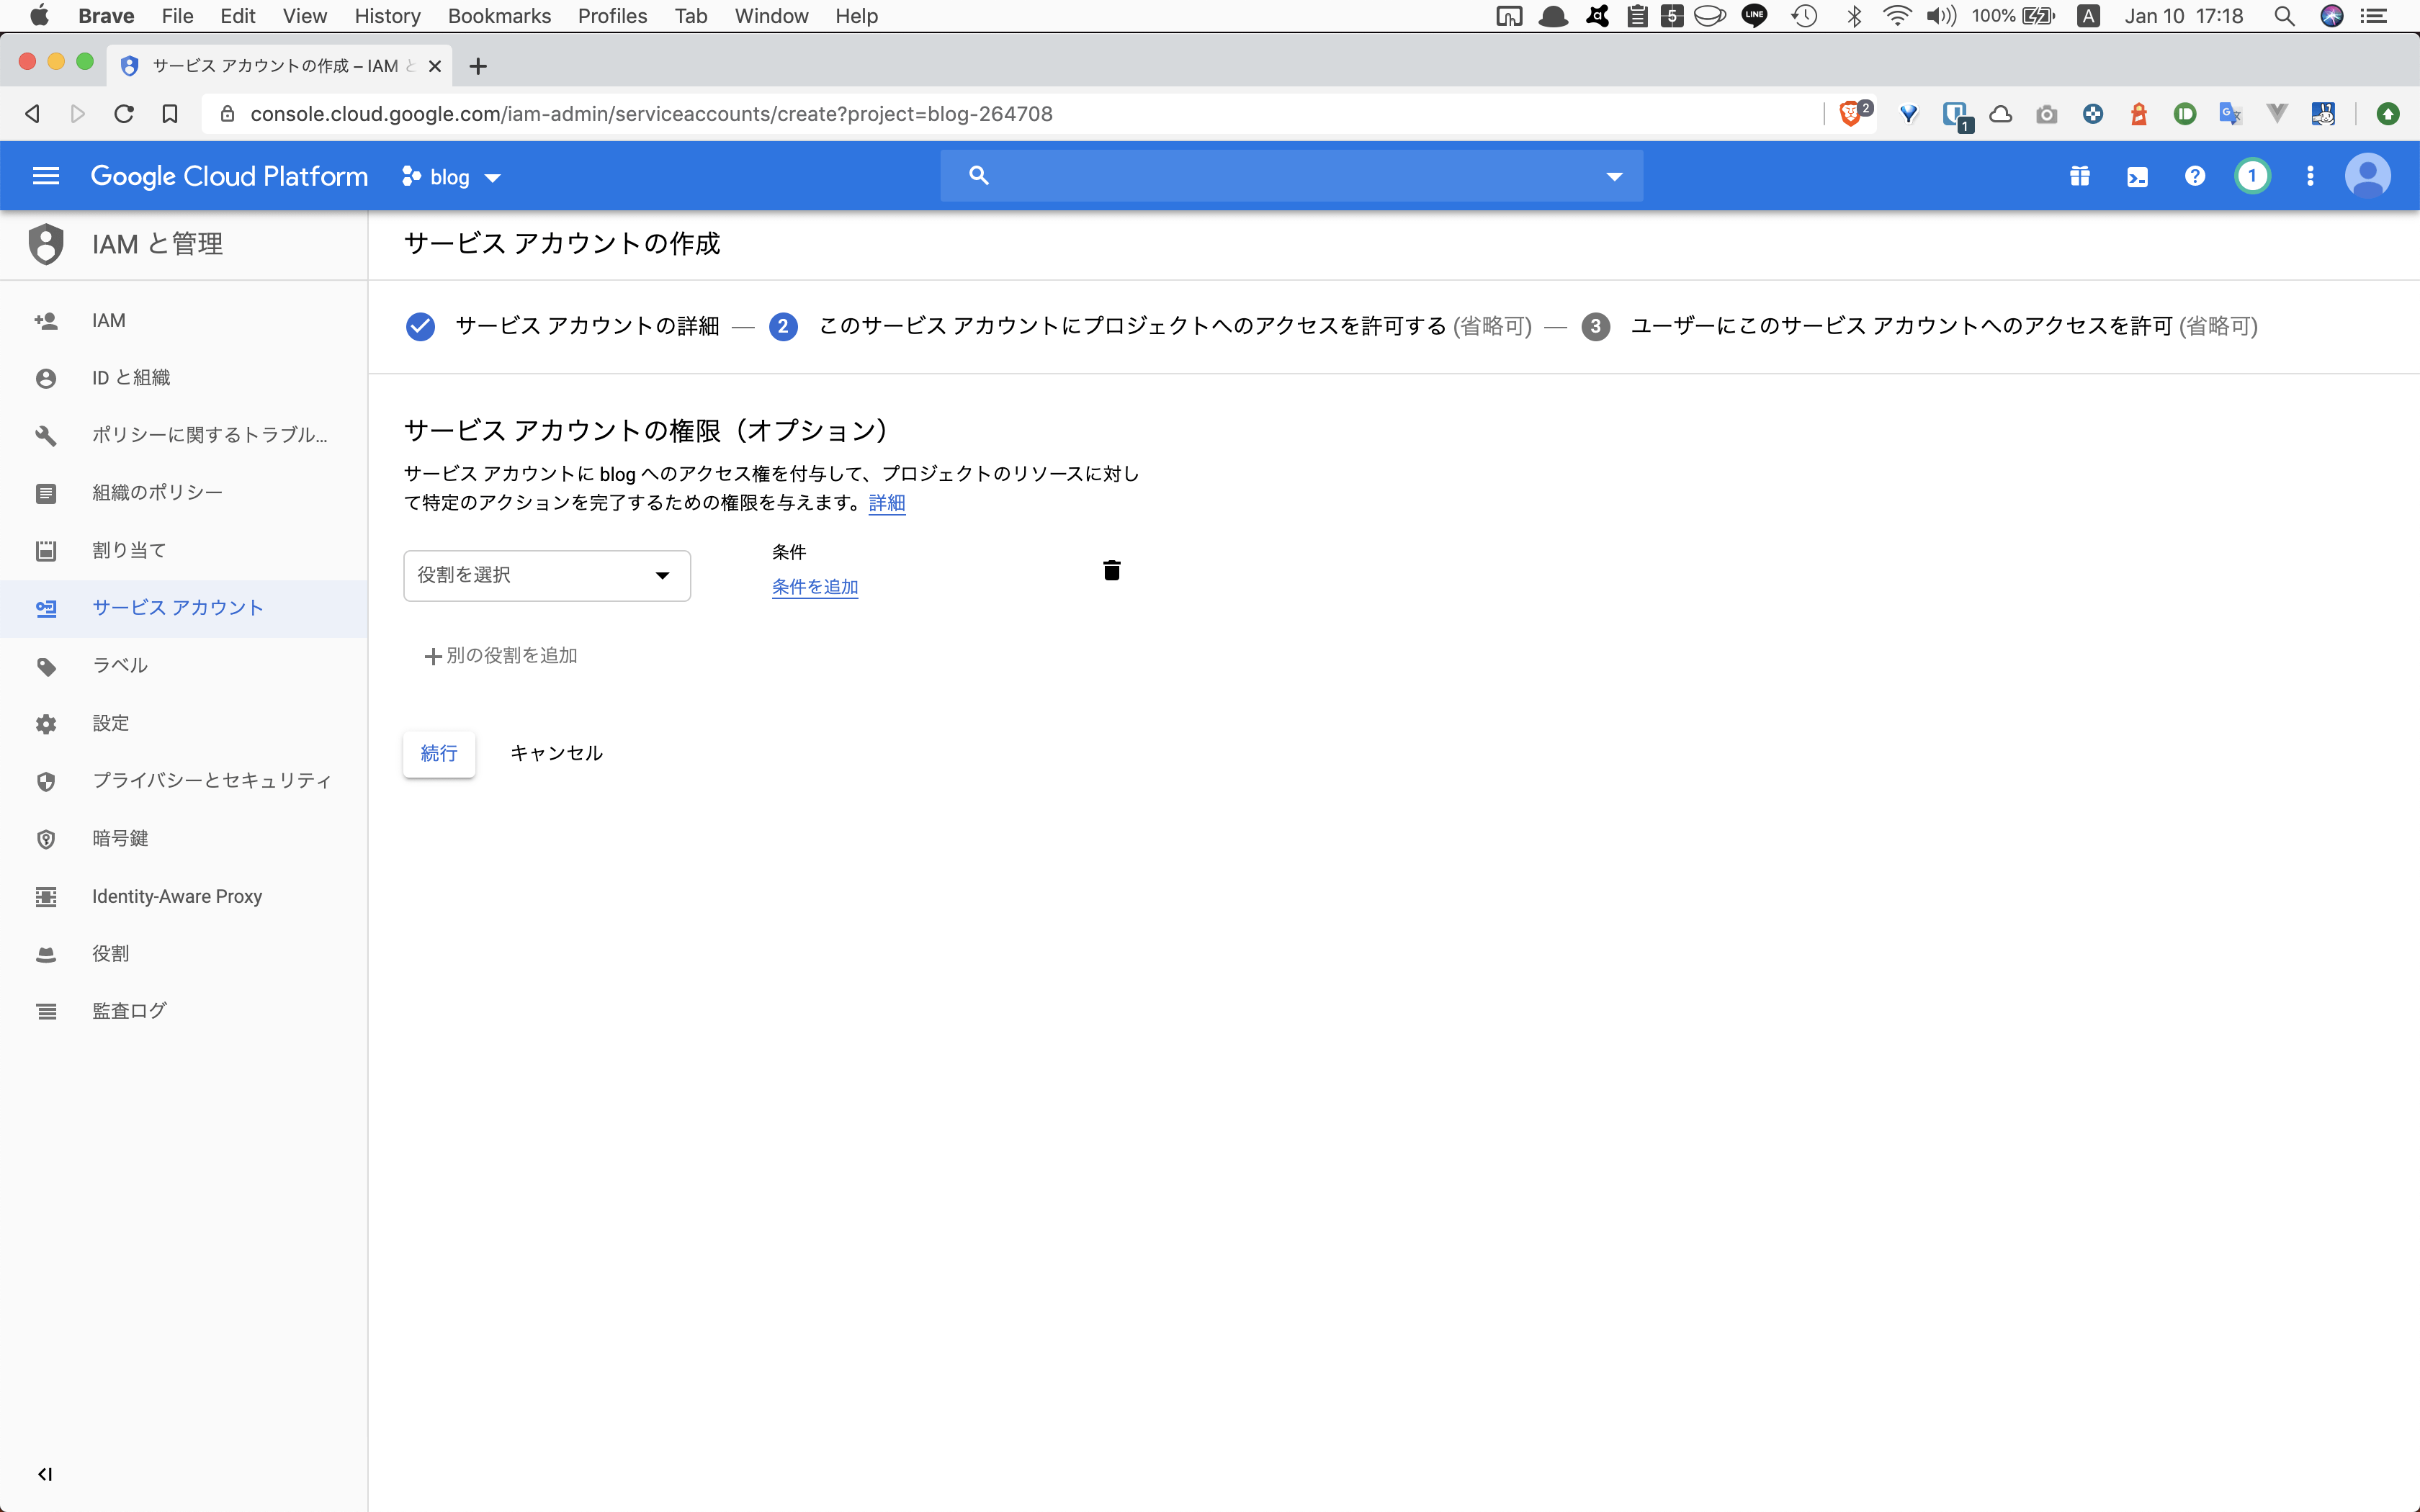Open the account avatar icon
2420x1512 pixels.
click(x=2367, y=175)
